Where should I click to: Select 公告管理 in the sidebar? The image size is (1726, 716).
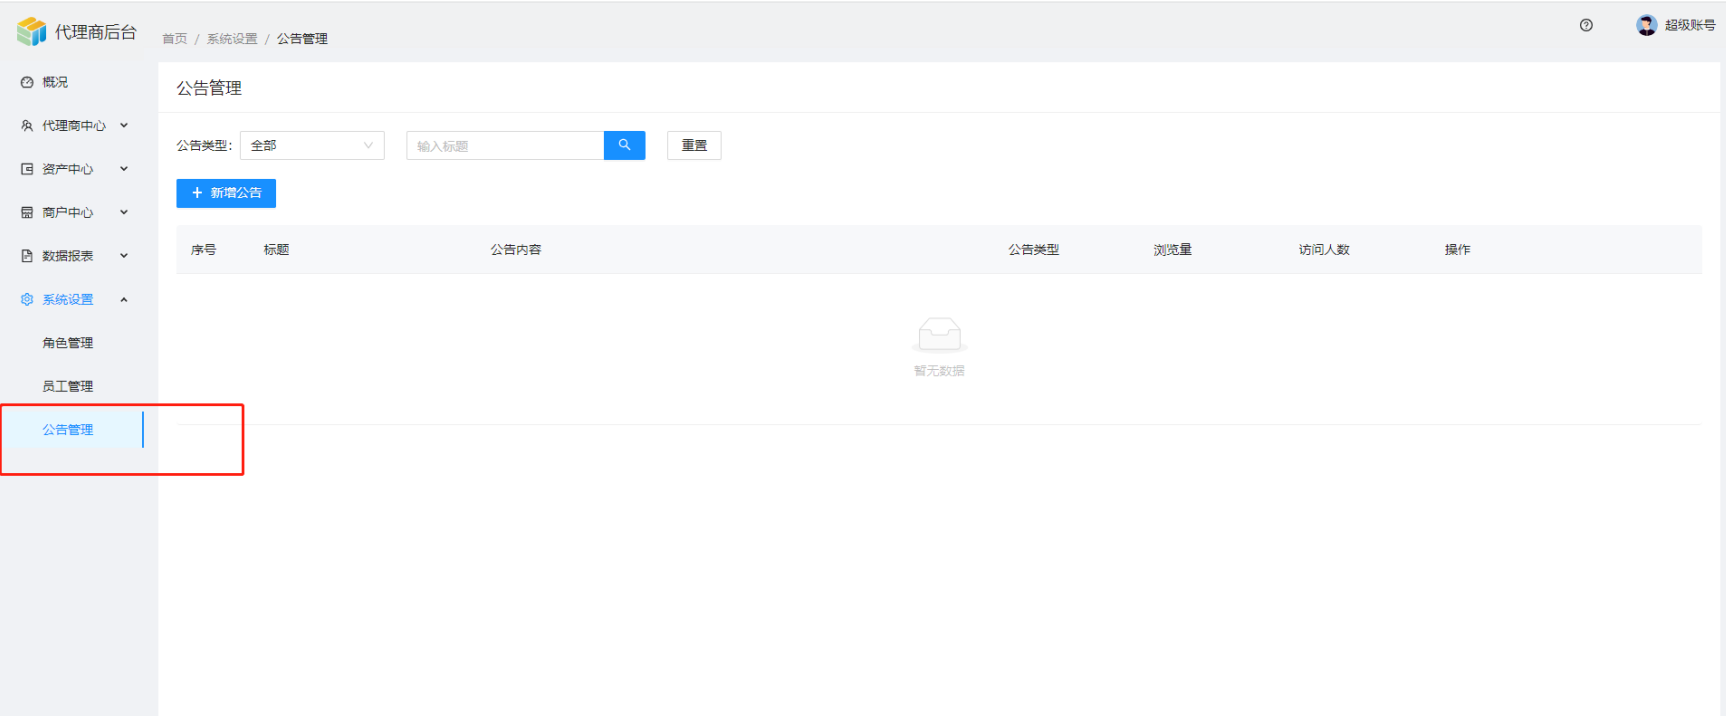click(x=68, y=430)
